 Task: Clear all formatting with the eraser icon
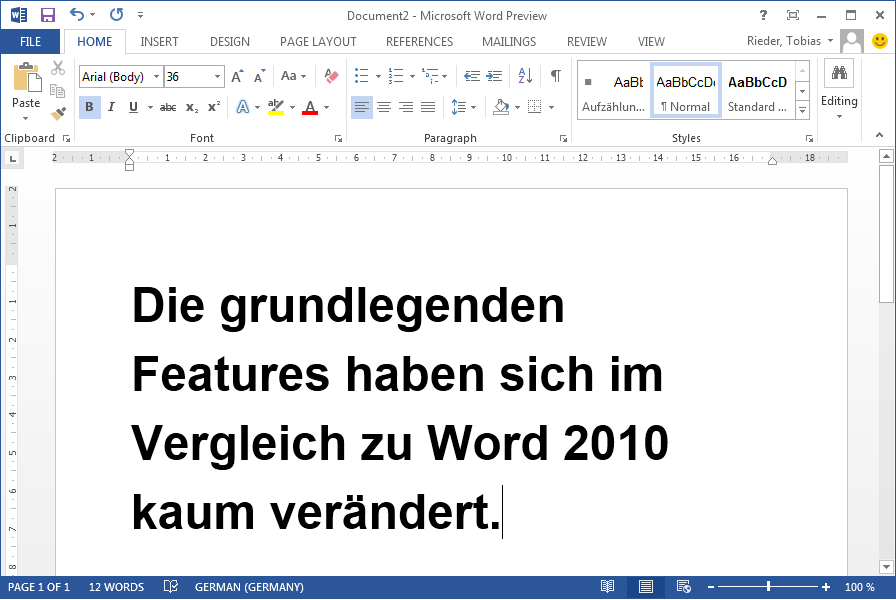tap(331, 76)
